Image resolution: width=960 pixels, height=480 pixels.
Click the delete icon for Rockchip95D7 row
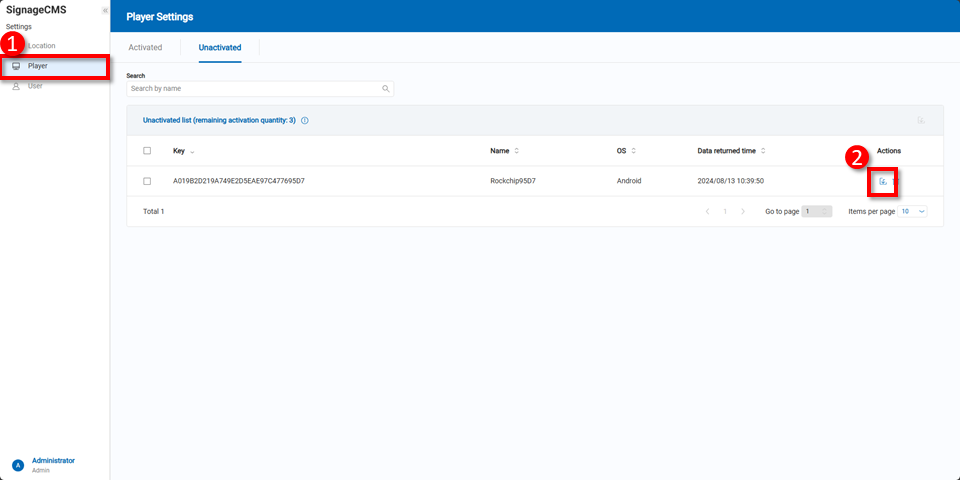(894, 181)
